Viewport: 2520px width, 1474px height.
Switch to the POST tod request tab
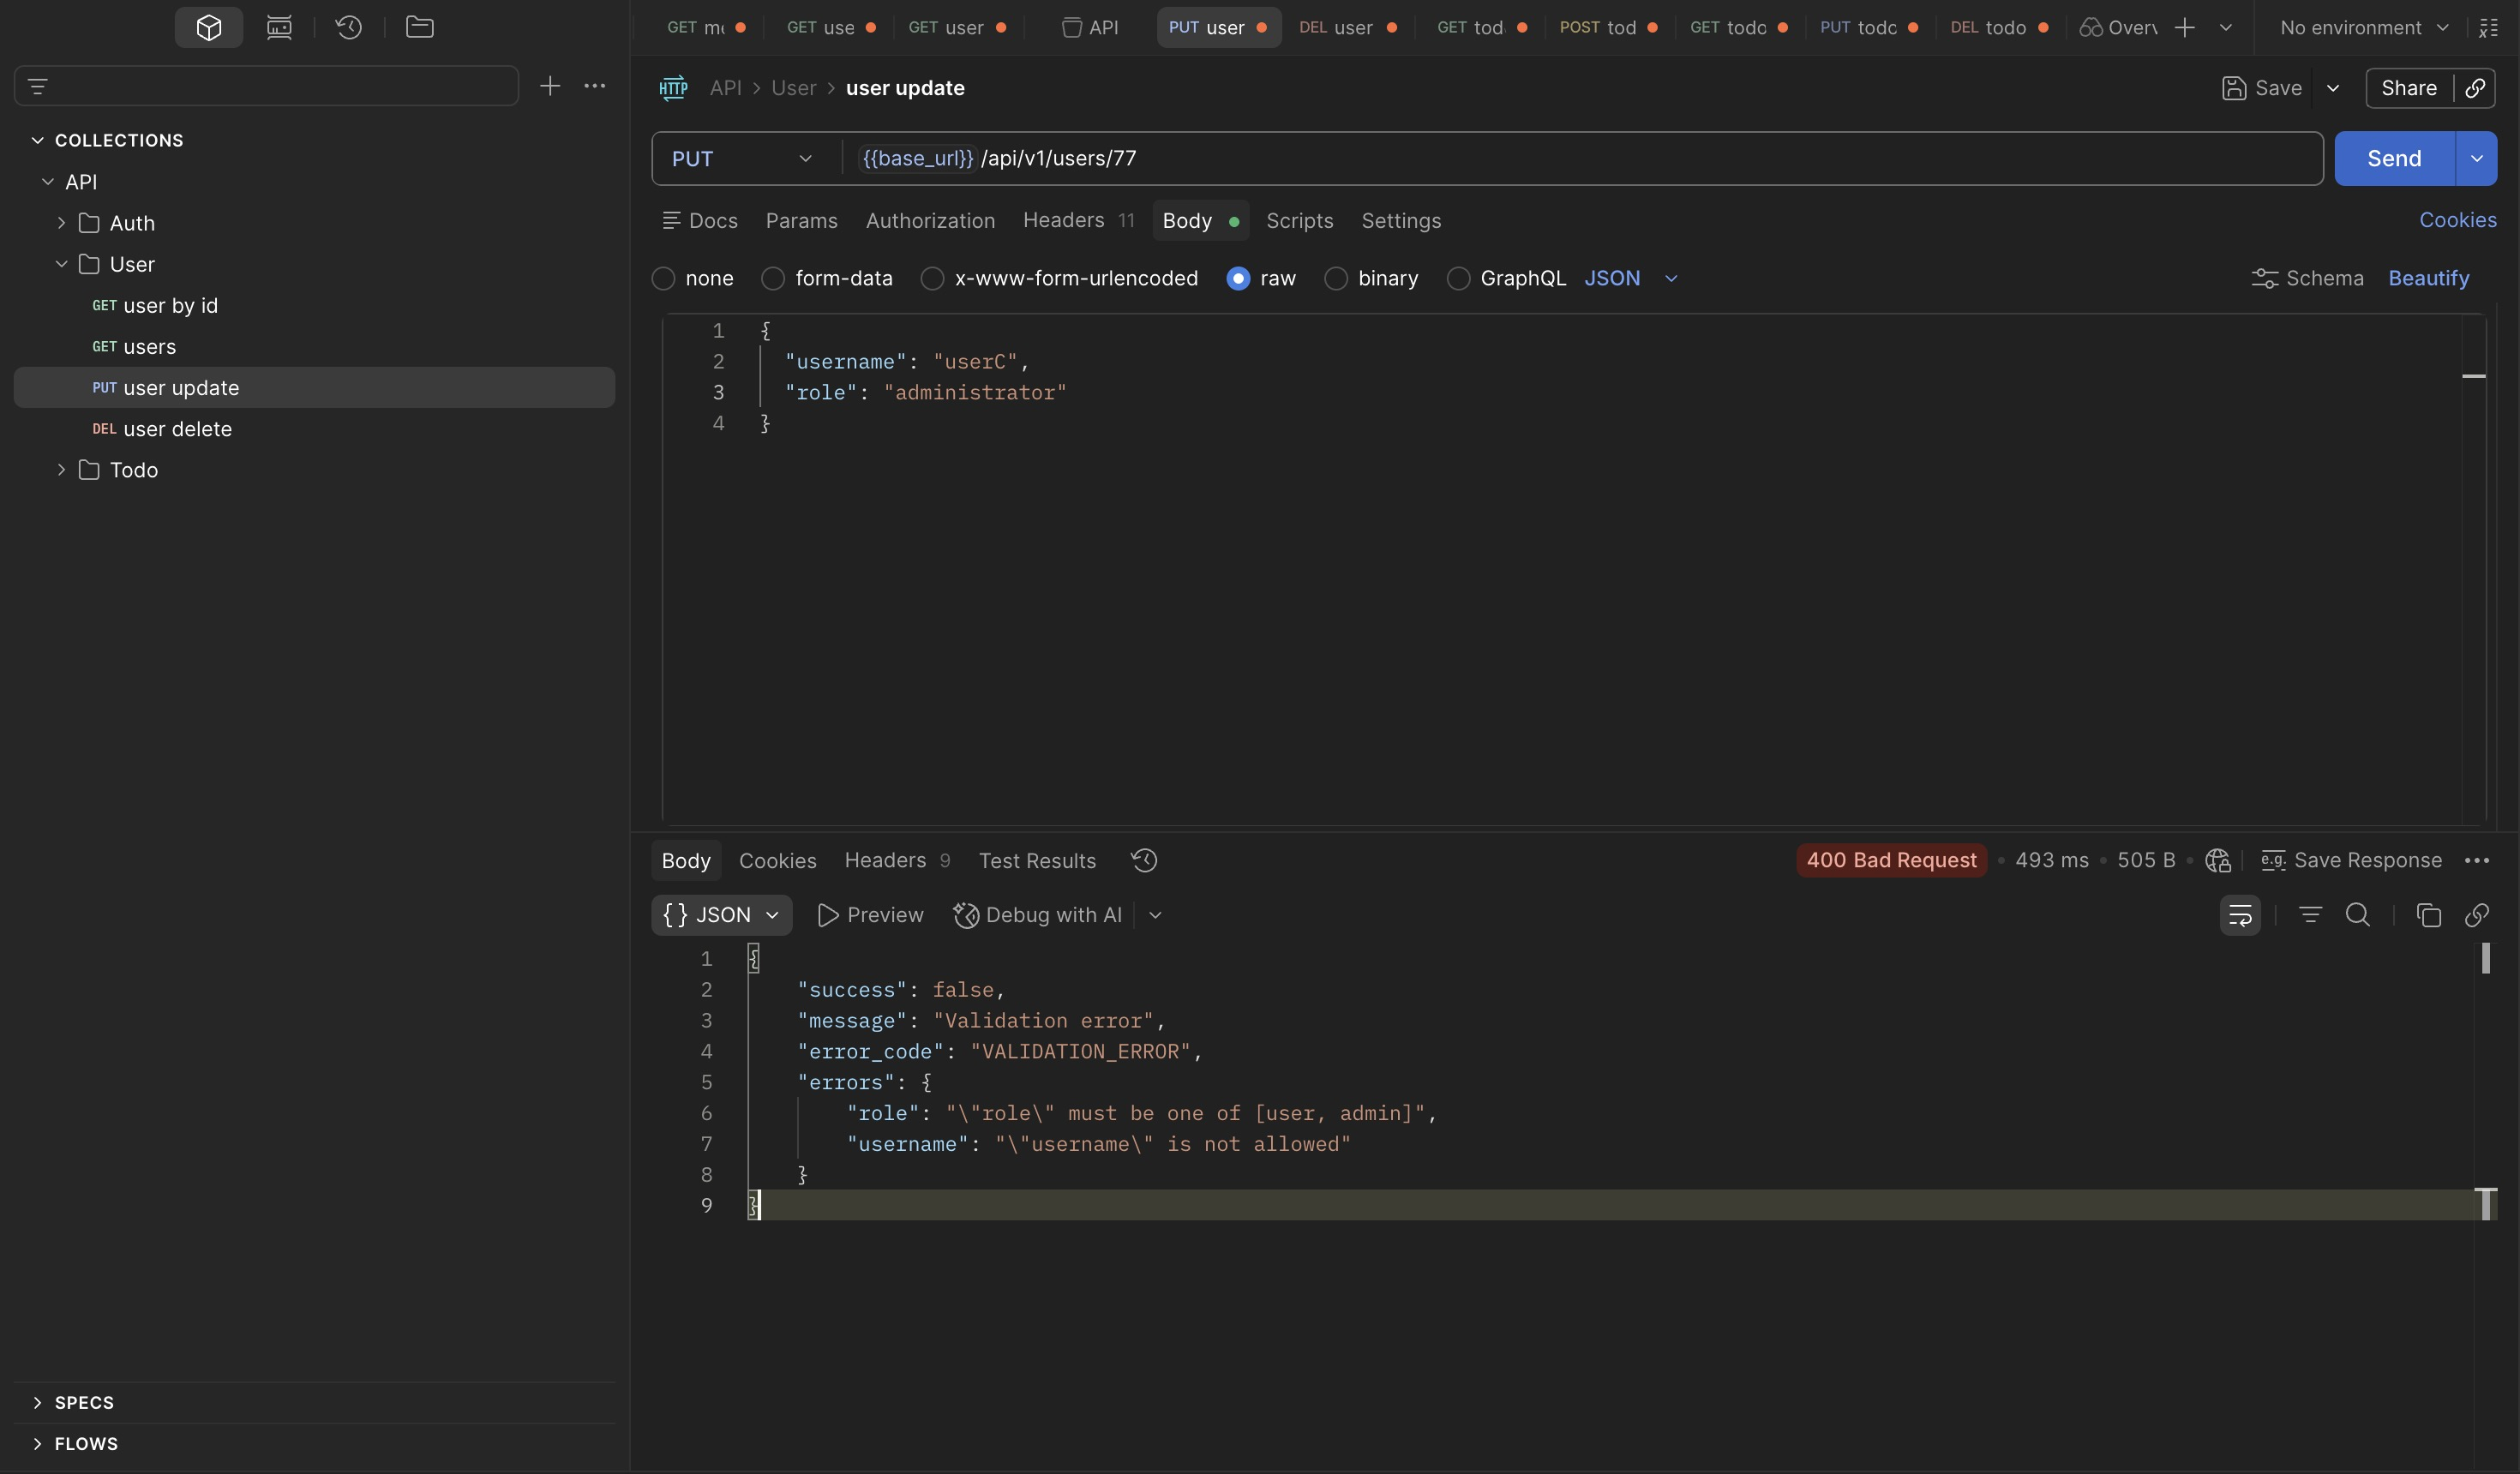click(x=1607, y=27)
